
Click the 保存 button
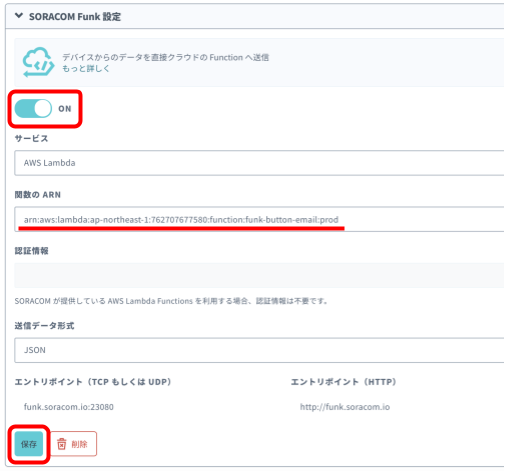pyautogui.click(x=29, y=444)
